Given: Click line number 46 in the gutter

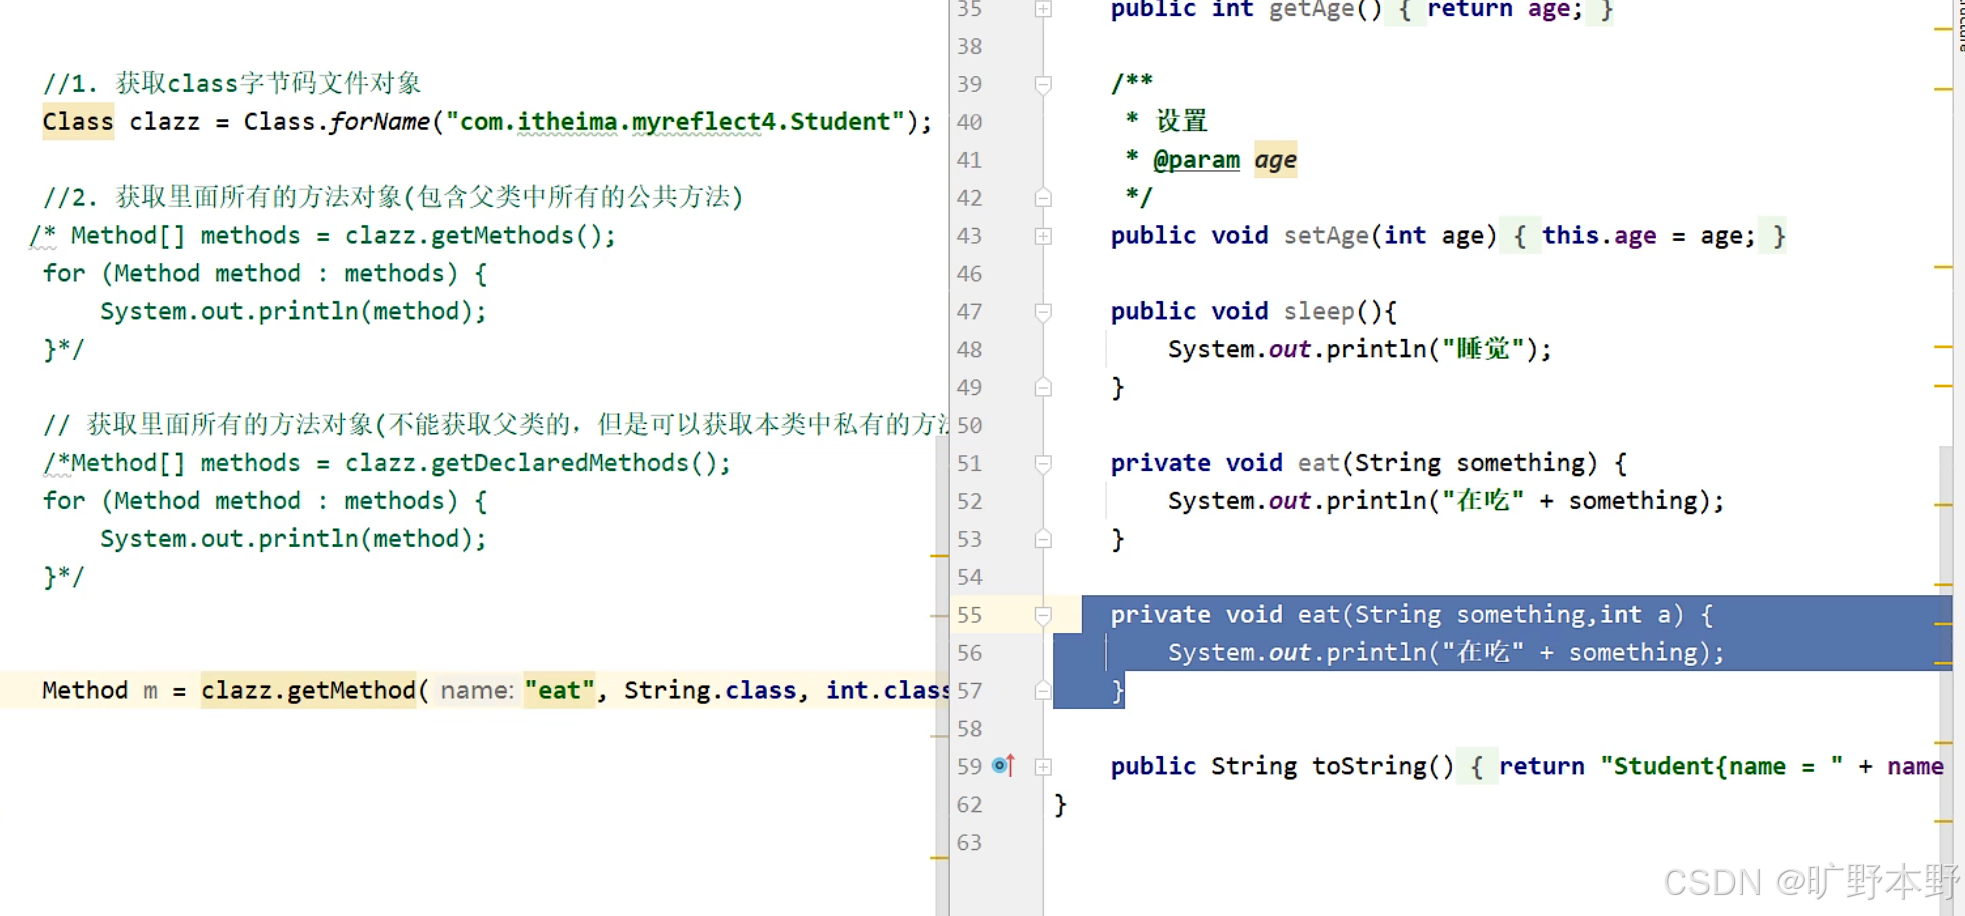Looking at the screenshot, I should pos(969,274).
